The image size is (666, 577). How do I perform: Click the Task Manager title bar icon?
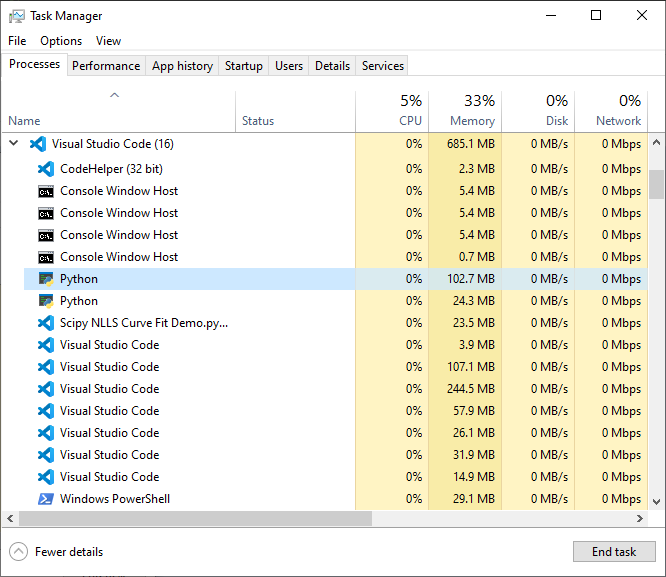tap(17, 16)
